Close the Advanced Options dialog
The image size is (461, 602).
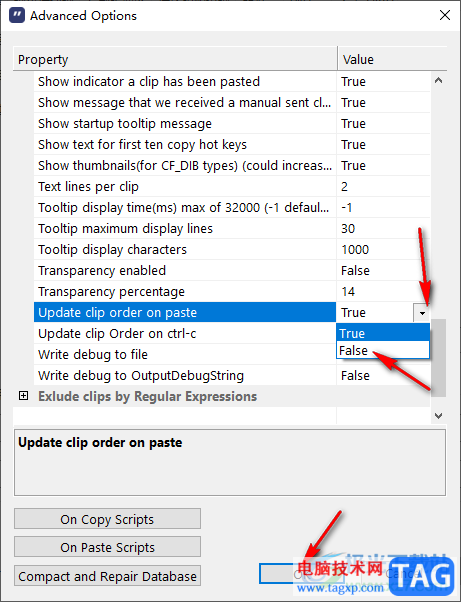(444, 15)
